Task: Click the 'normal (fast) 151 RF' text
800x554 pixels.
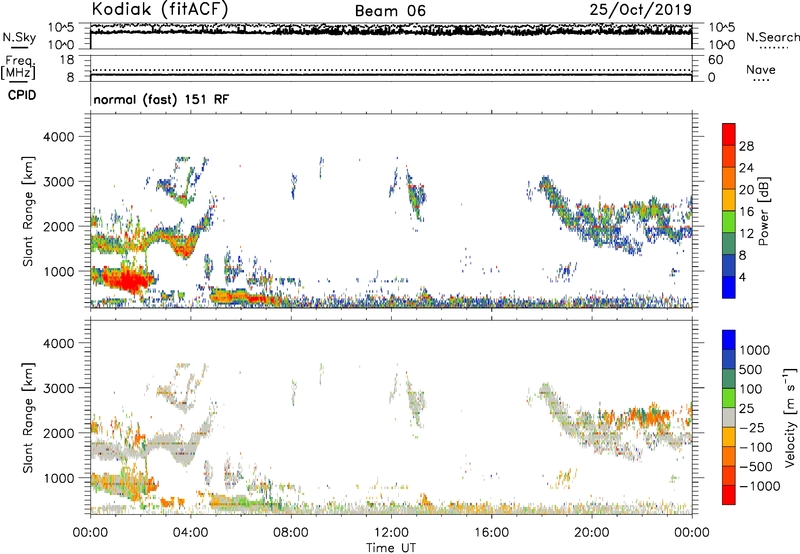Action: (x=161, y=99)
